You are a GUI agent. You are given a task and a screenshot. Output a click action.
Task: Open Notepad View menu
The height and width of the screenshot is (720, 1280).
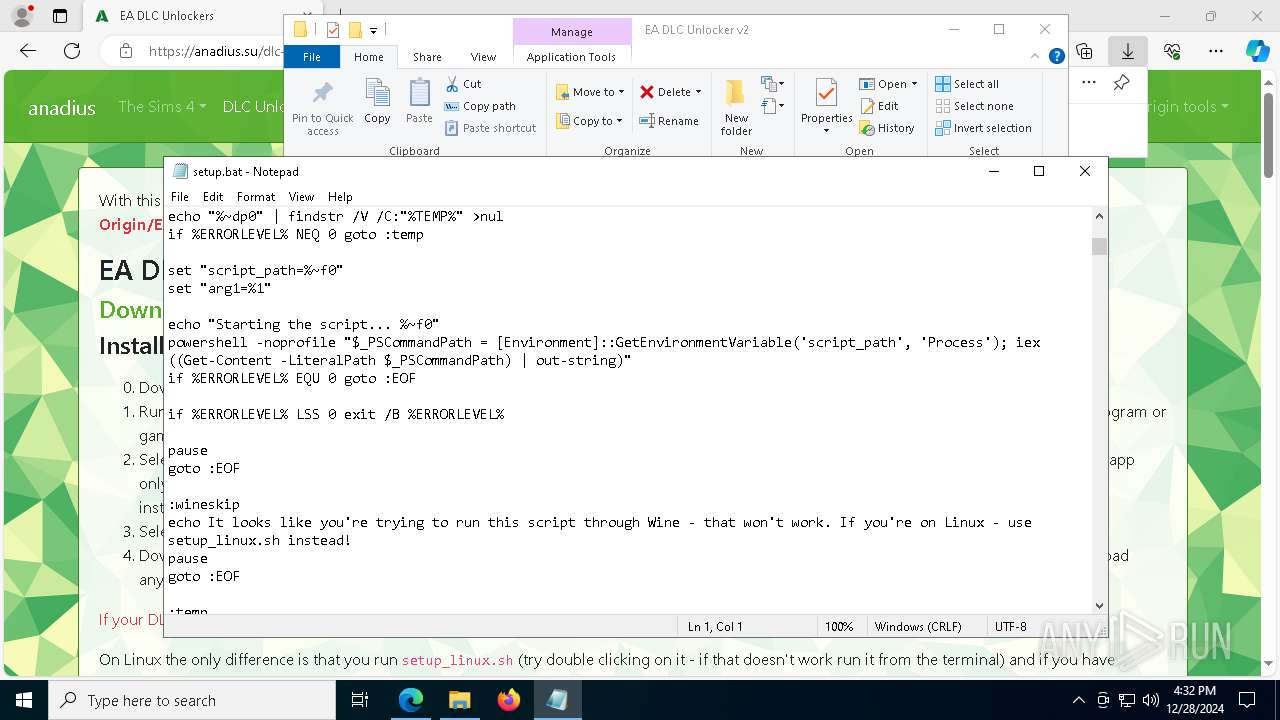pos(301,197)
